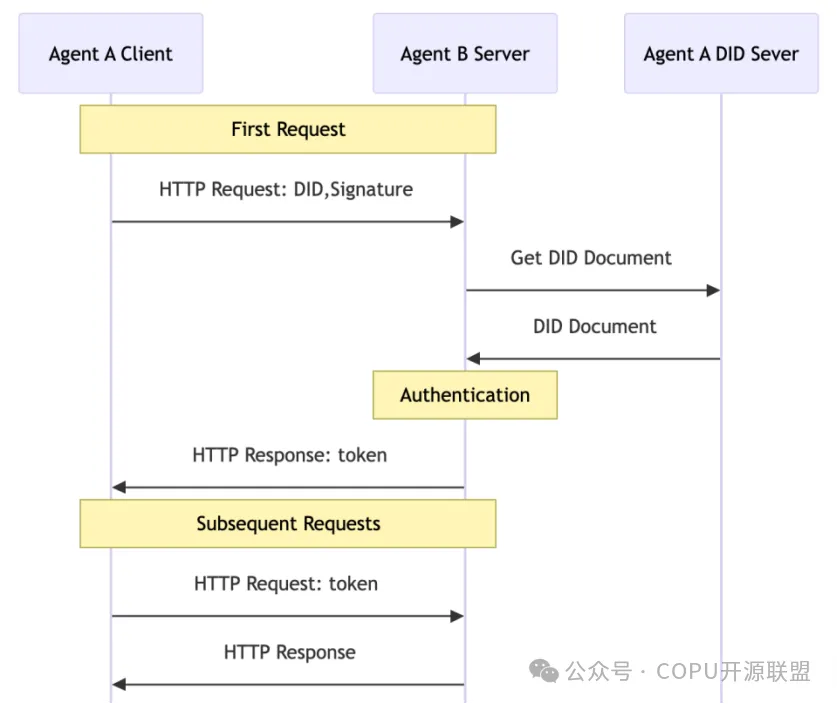The width and height of the screenshot is (837, 704).
Task: Select the Subsequent Requests yellow note
Action: click(x=288, y=524)
